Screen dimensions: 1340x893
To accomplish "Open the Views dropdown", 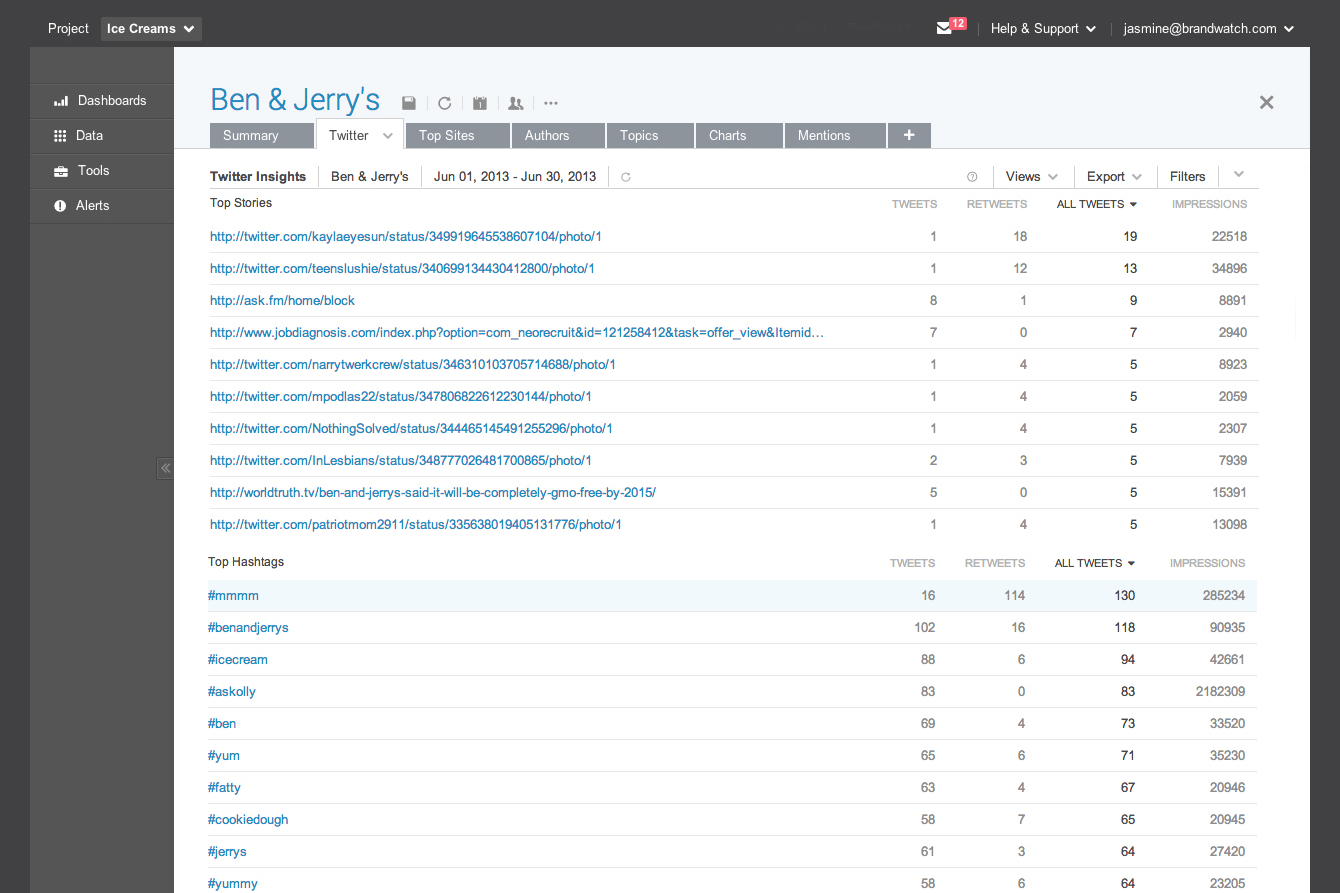I will pyautogui.click(x=1032, y=176).
